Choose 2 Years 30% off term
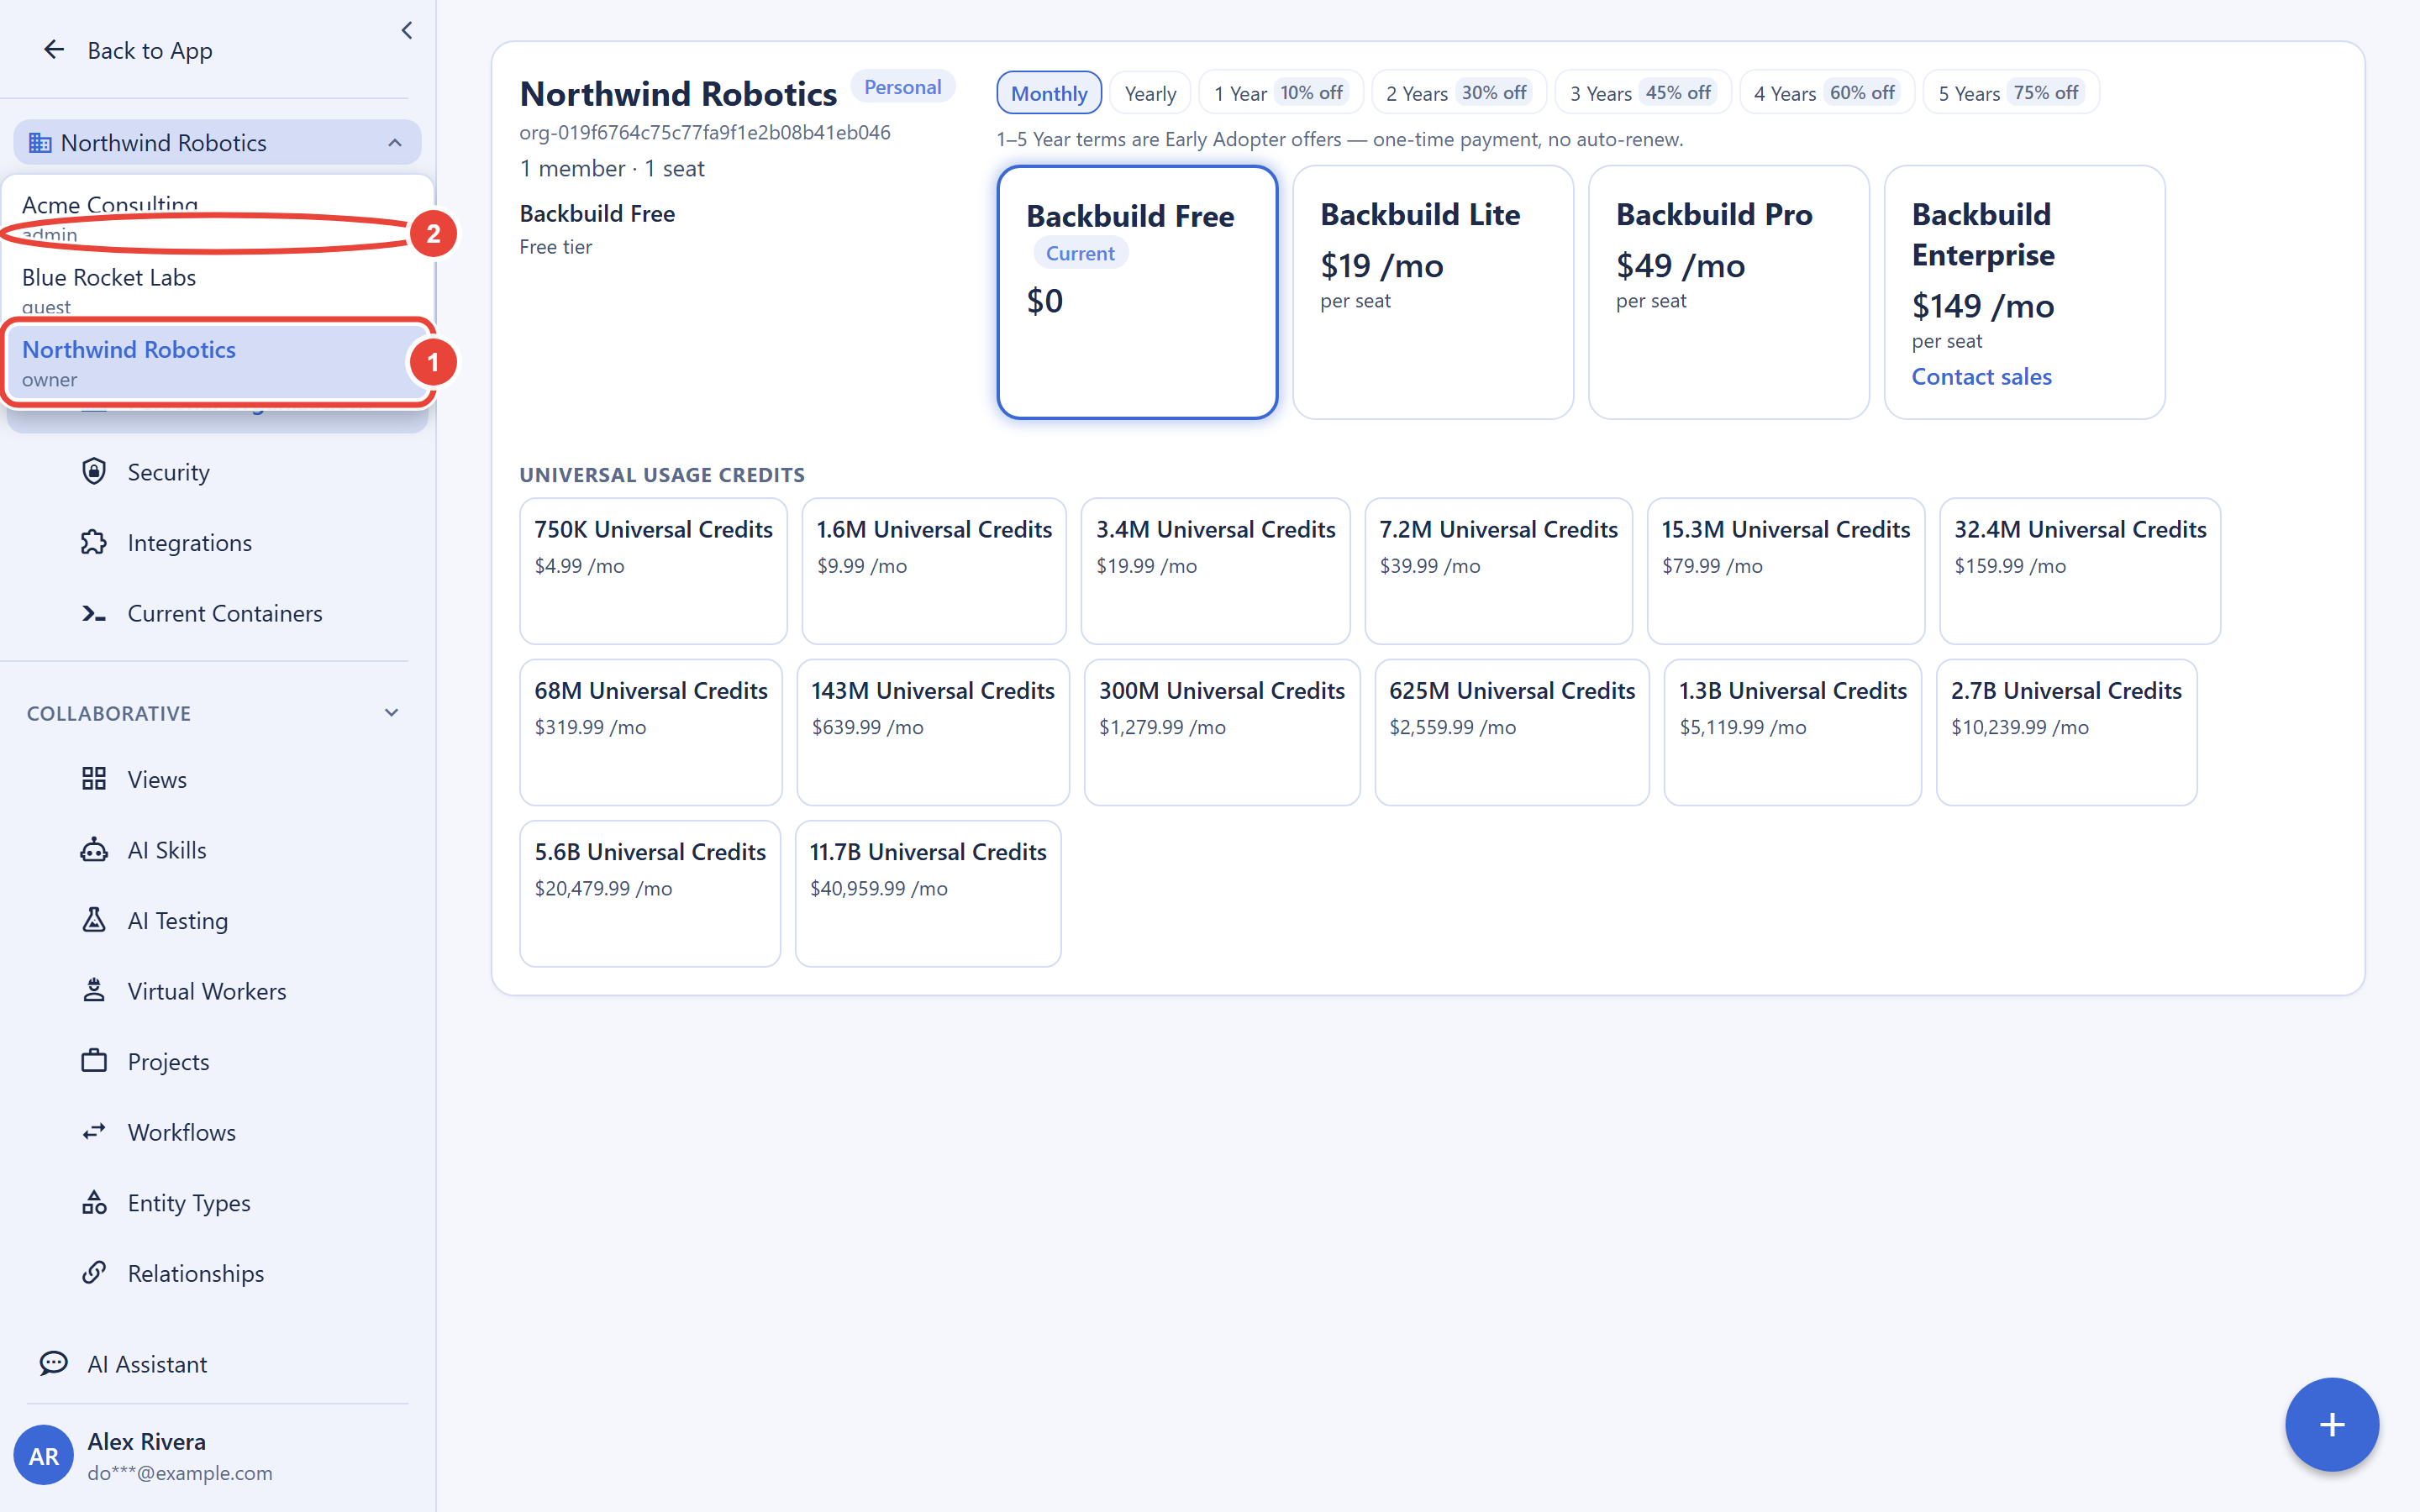 click(1459, 93)
